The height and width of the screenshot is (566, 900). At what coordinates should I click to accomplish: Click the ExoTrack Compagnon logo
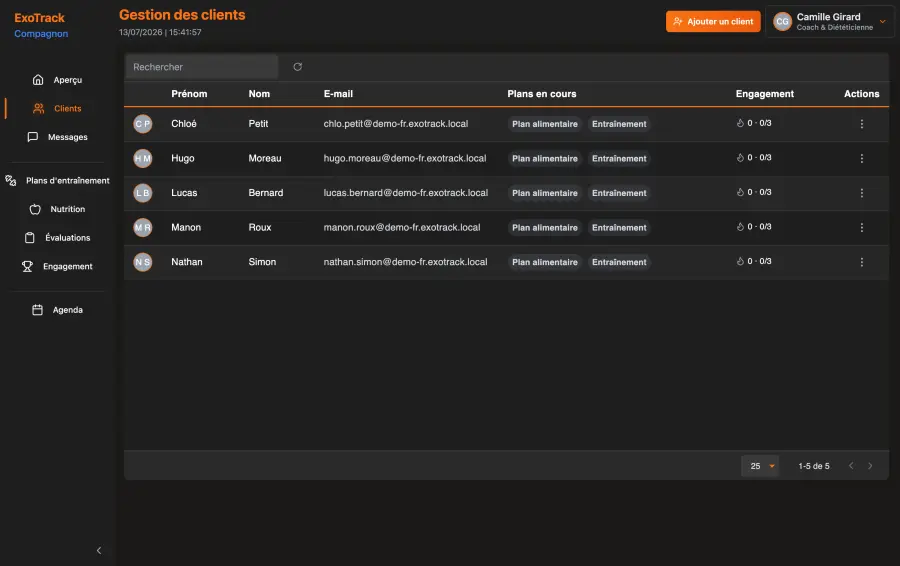41,25
